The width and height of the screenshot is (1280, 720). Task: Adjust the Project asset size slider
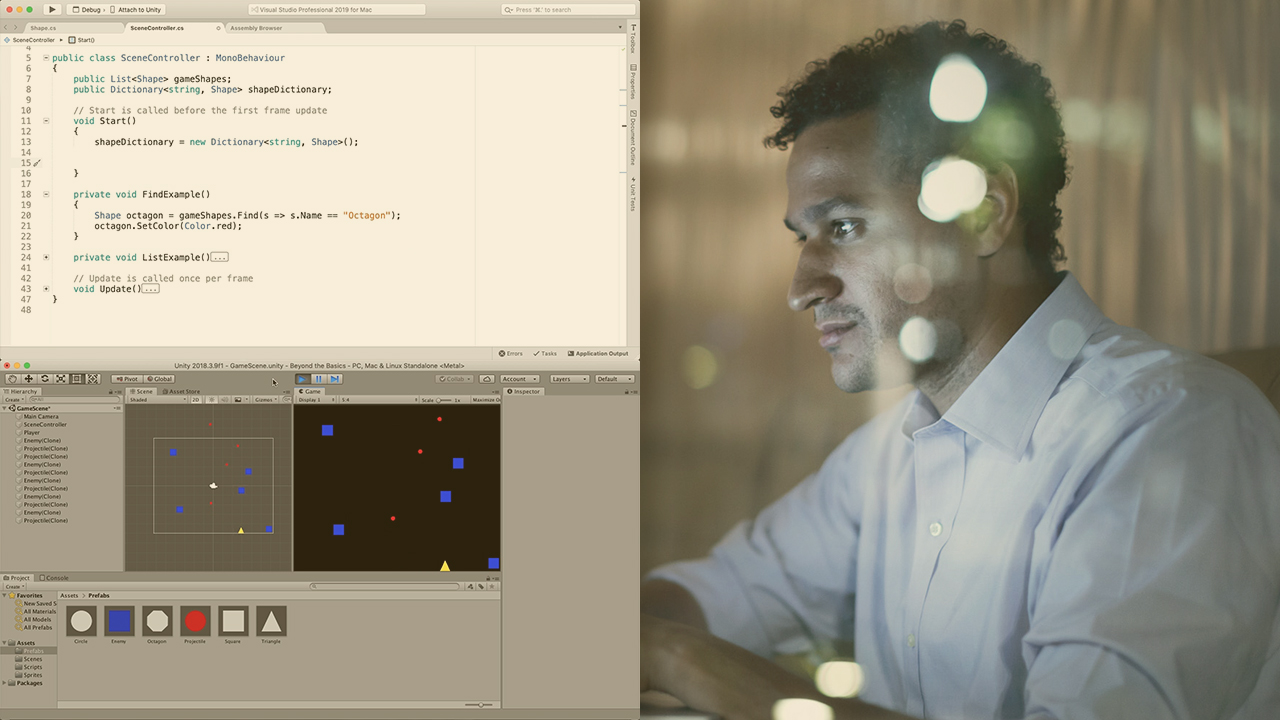(x=480, y=705)
